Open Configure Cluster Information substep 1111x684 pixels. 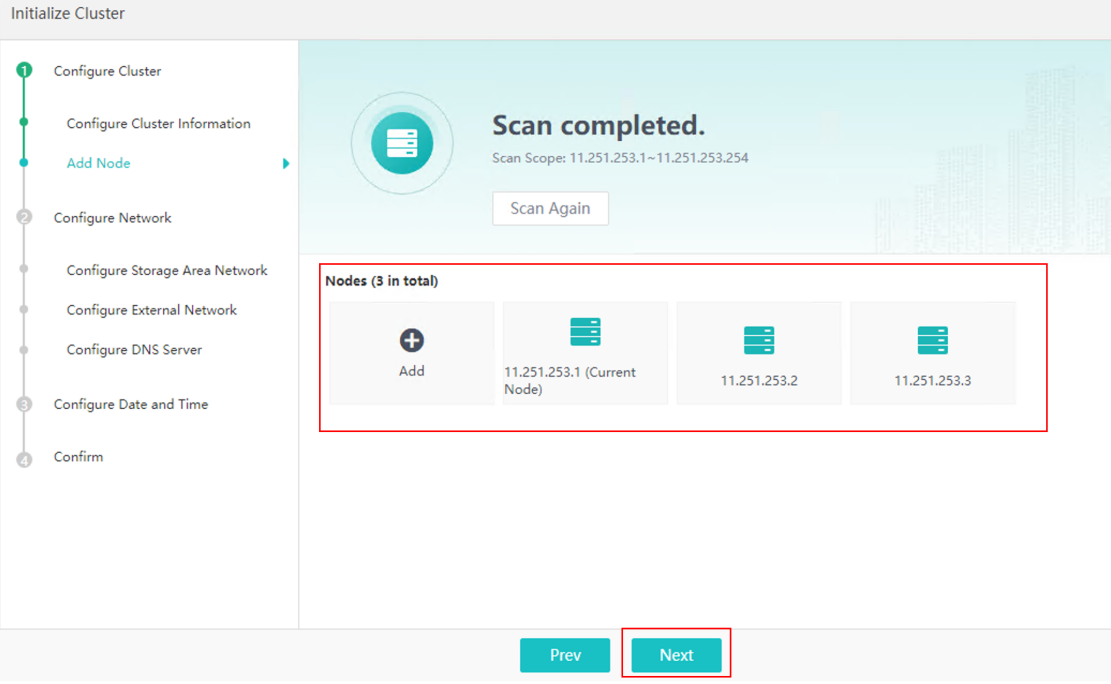point(159,123)
